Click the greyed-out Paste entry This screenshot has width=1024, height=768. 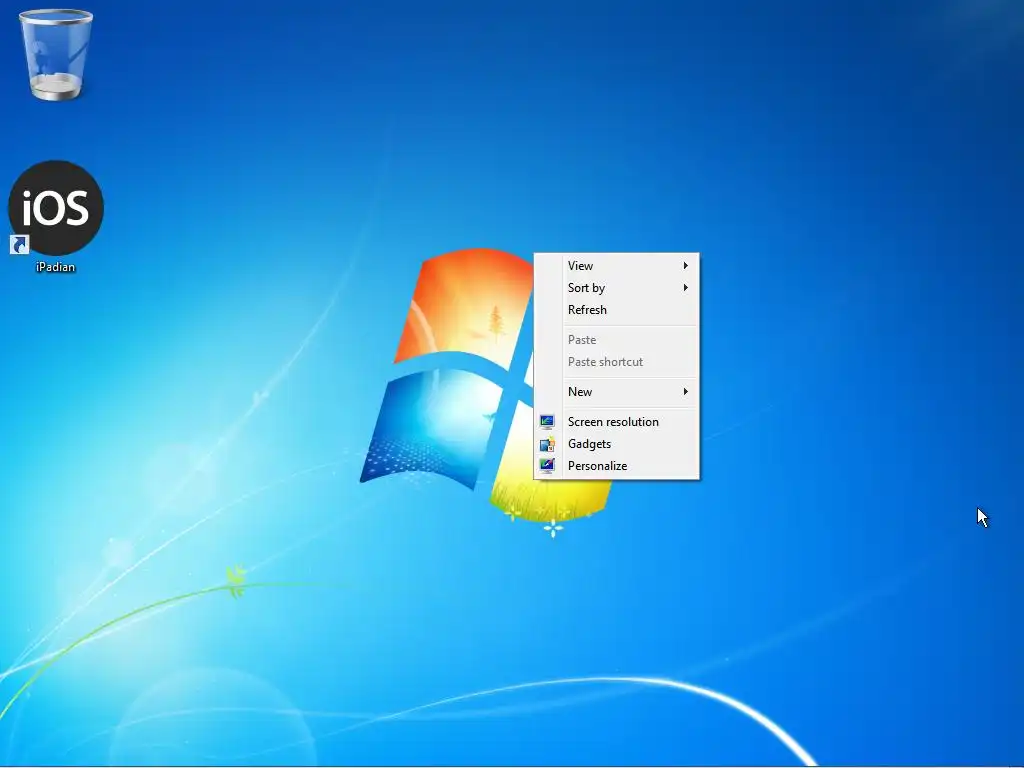pos(616,340)
